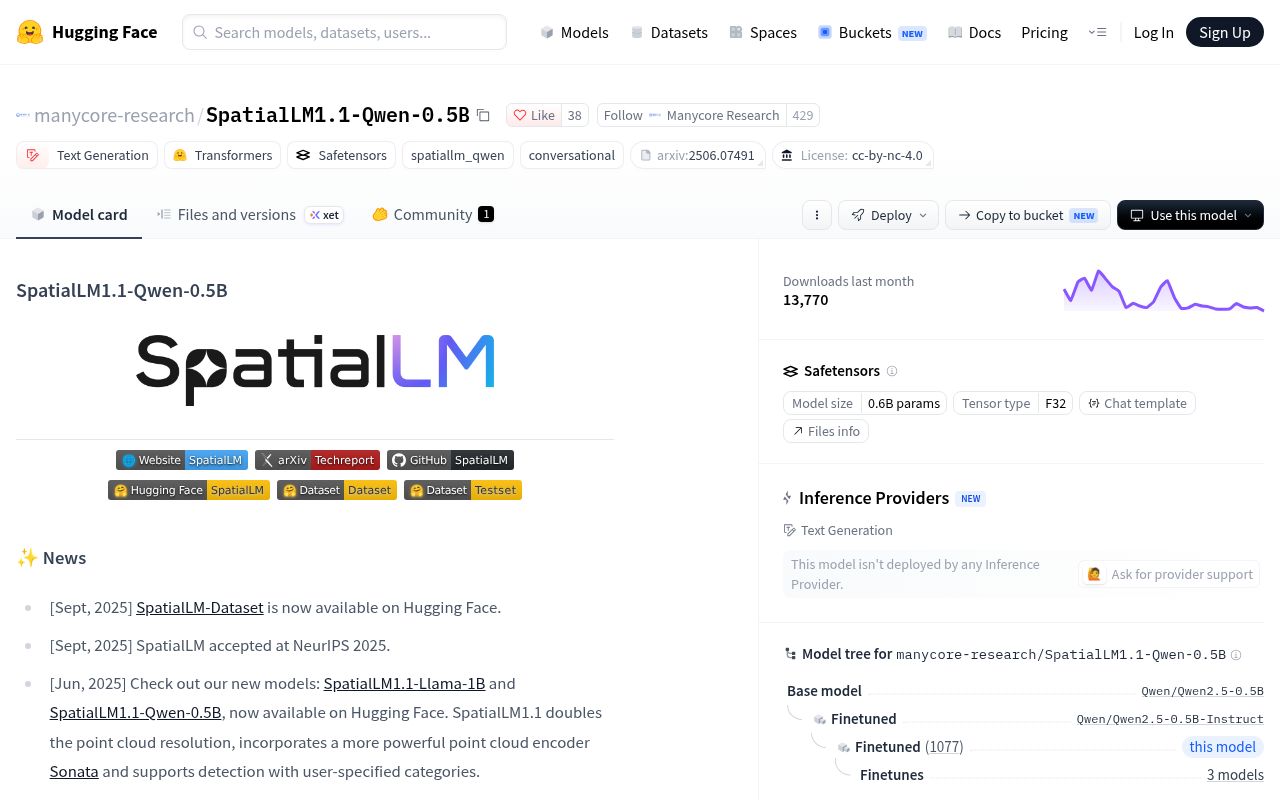Open the arxiv:2506.07491 tag
The height and width of the screenshot is (800, 1280).
[x=698, y=155]
